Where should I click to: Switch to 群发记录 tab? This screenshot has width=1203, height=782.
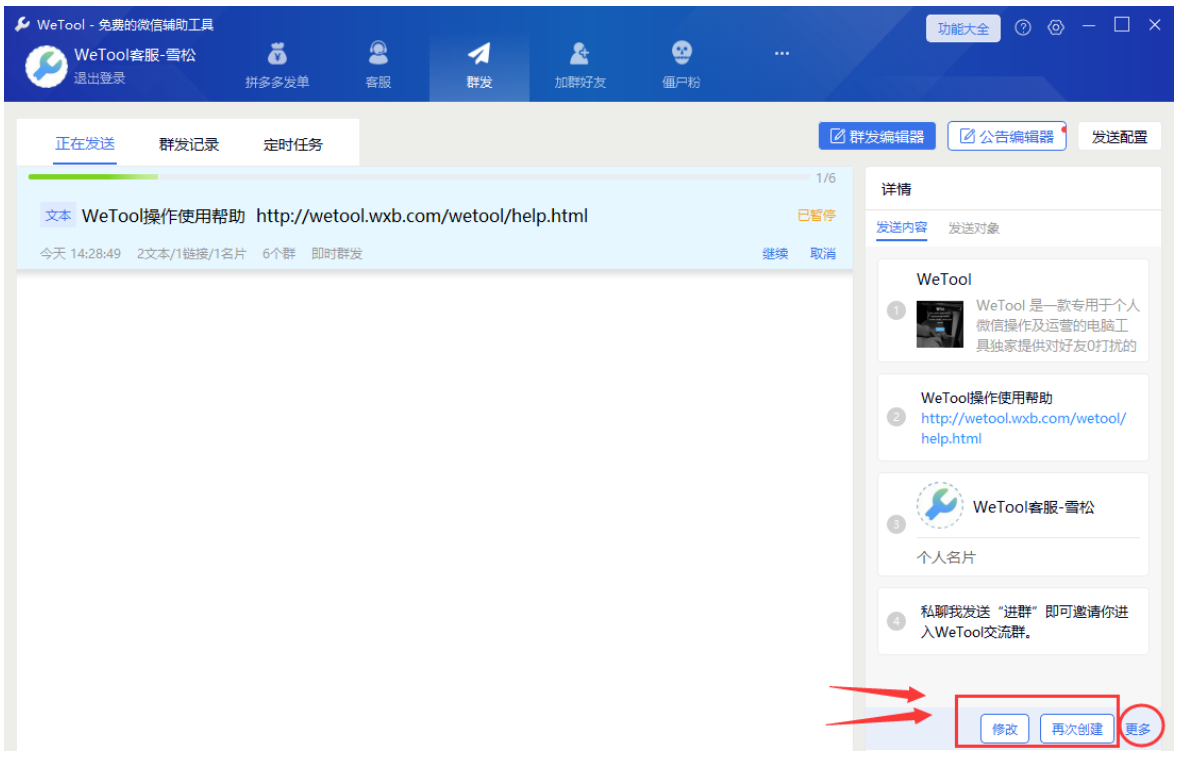point(189,145)
